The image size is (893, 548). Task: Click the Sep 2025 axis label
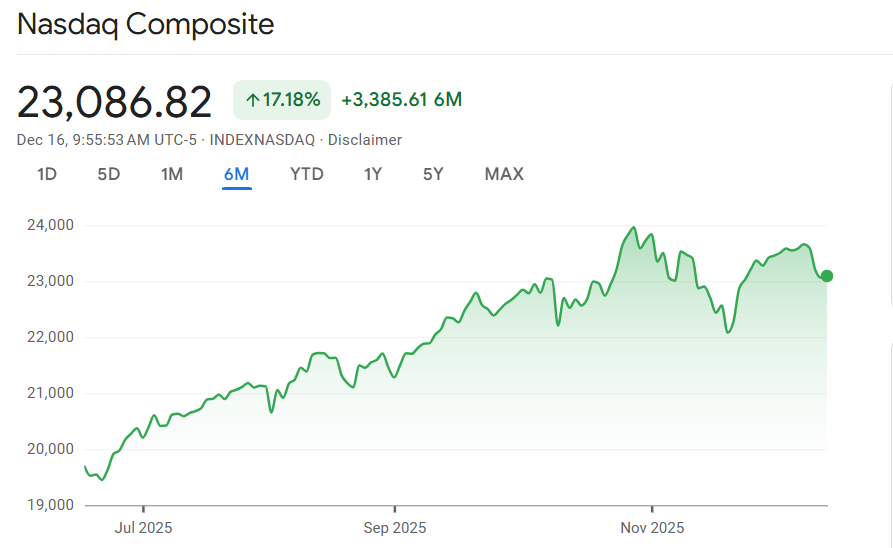pos(395,527)
